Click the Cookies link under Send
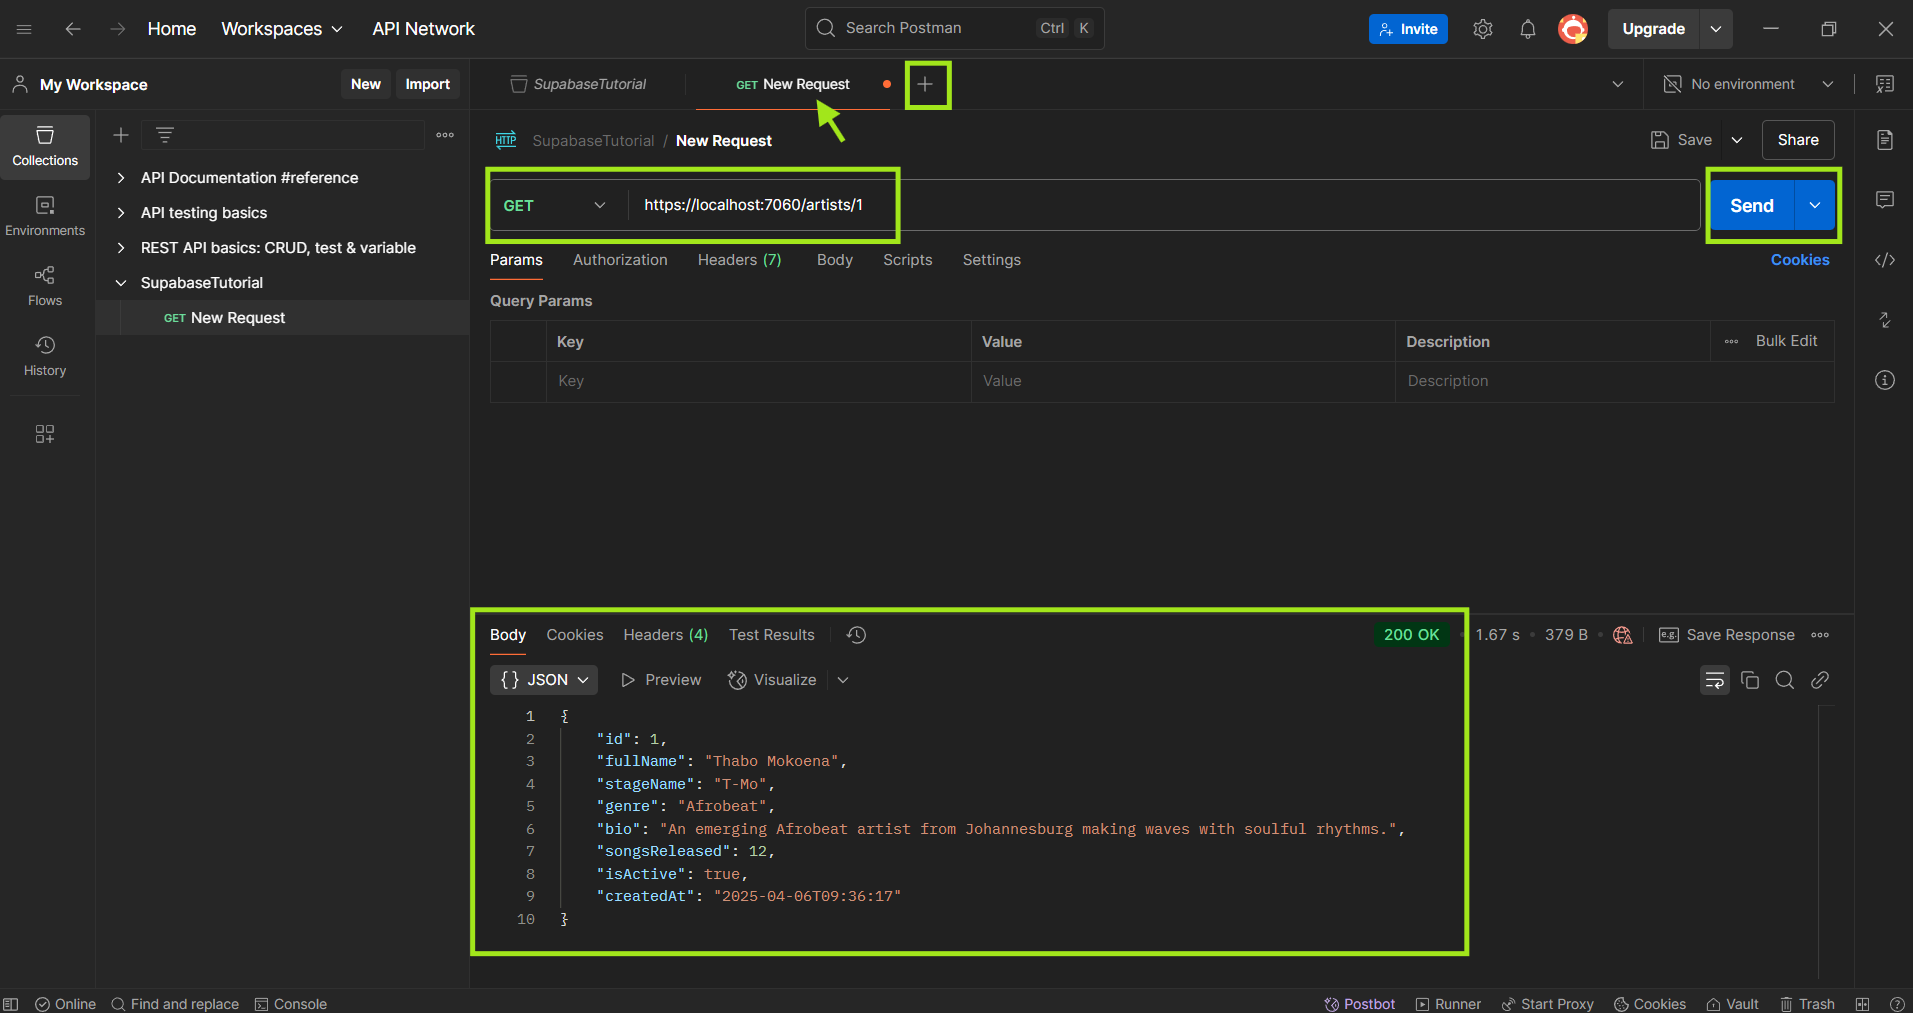The image size is (1913, 1013). (1800, 260)
